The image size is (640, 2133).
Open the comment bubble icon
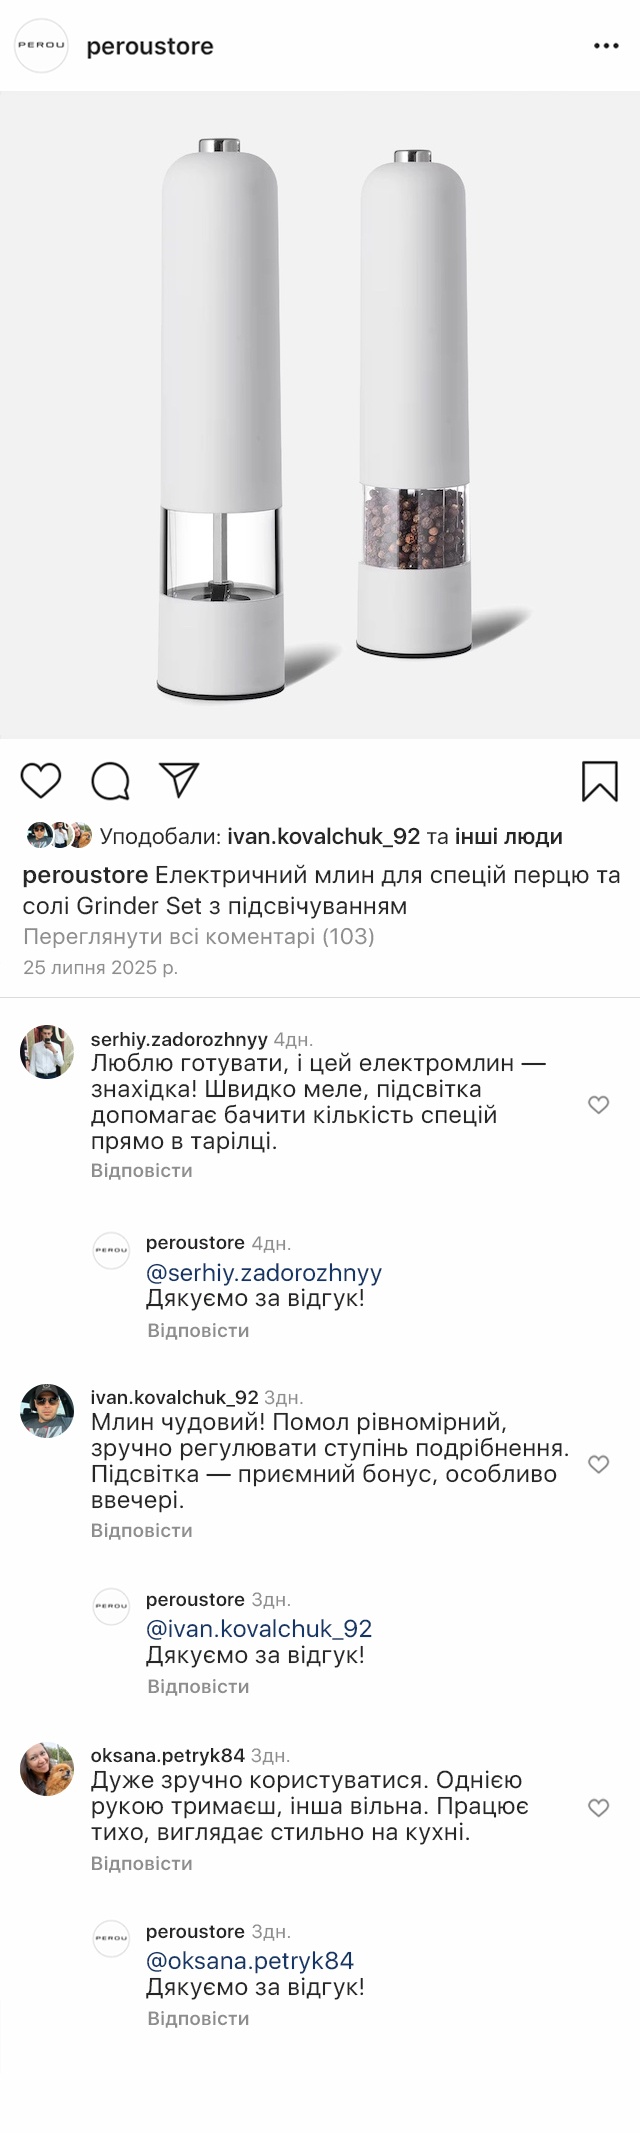tap(110, 781)
